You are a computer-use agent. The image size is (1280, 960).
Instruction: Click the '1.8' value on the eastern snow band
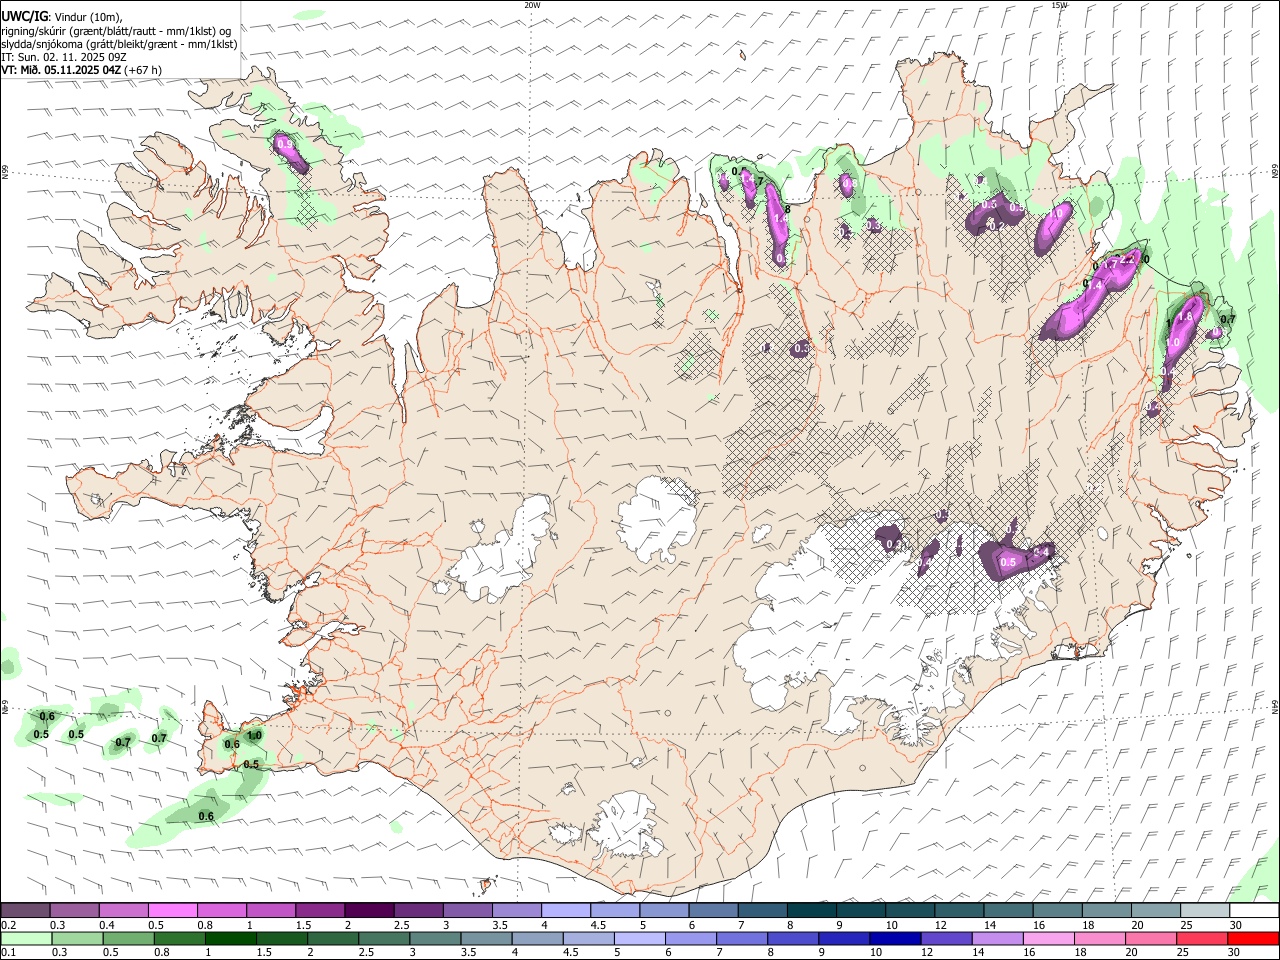[x=1186, y=316]
